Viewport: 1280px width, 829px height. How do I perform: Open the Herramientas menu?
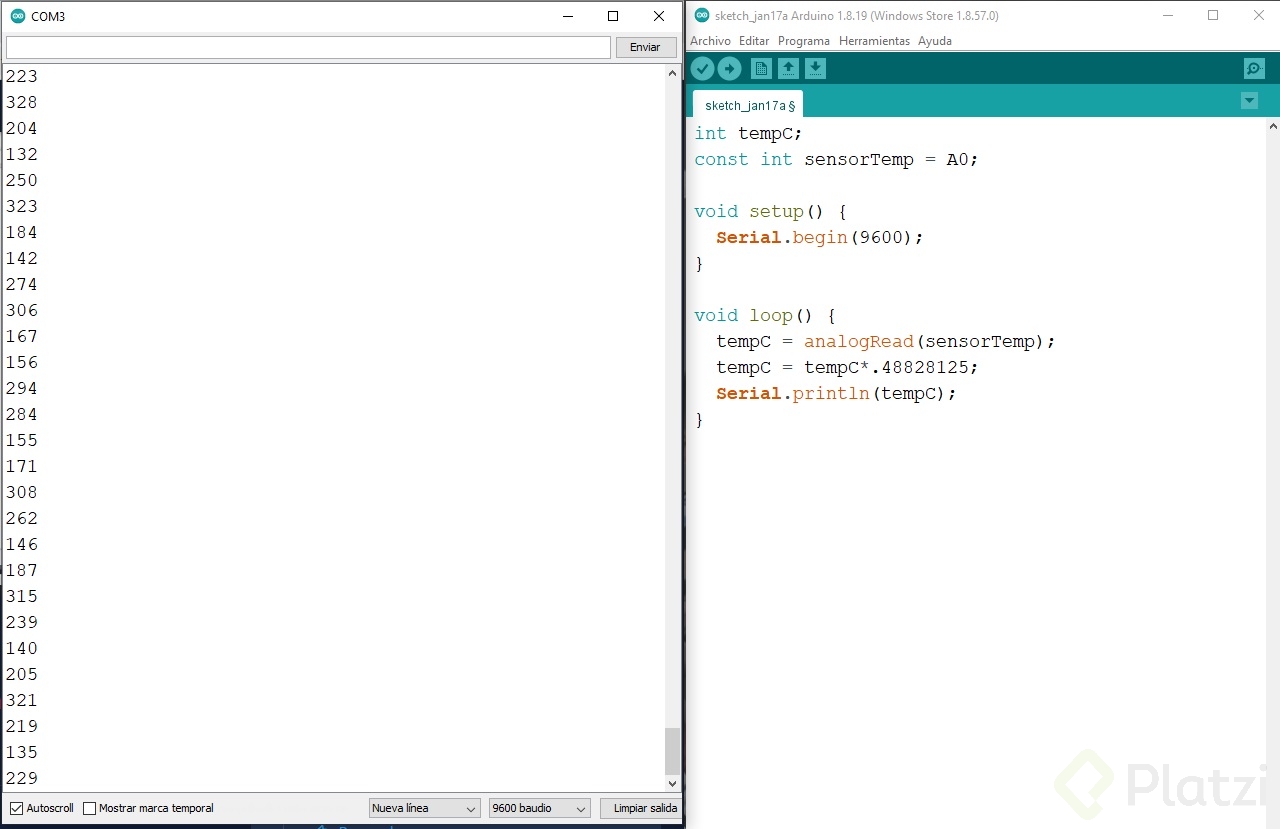(874, 41)
